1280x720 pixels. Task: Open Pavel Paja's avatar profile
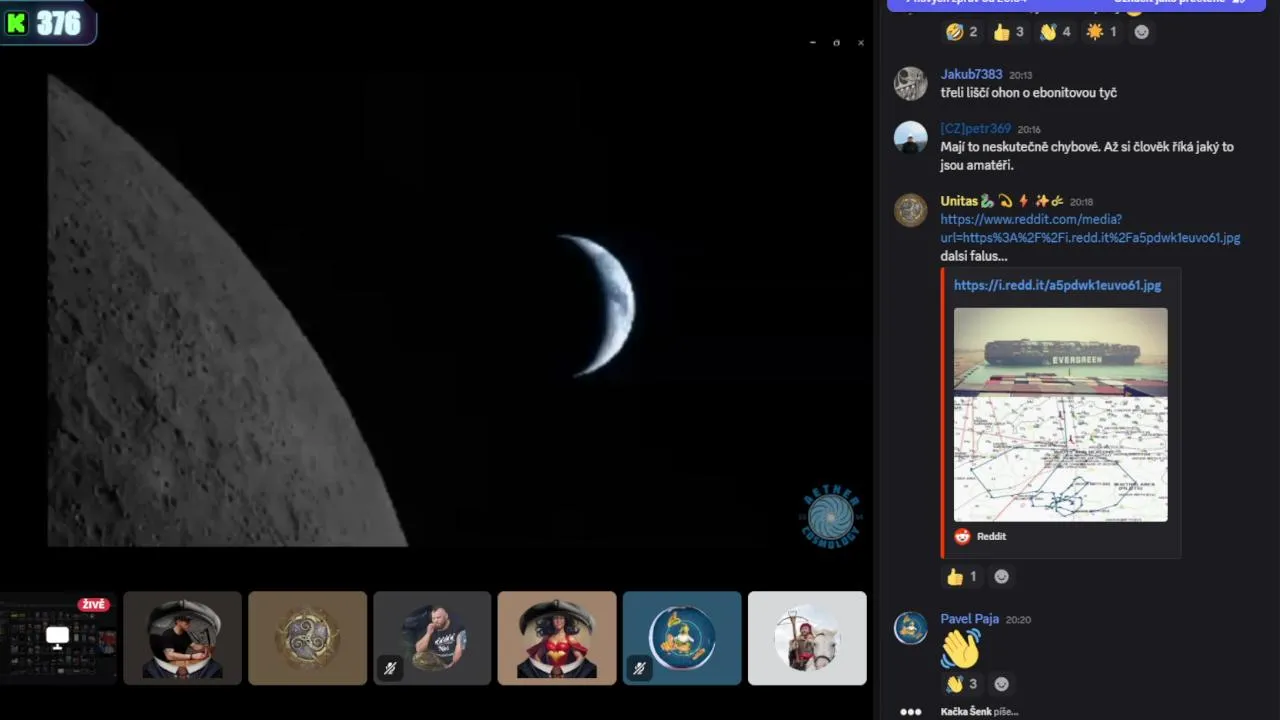tap(910, 628)
